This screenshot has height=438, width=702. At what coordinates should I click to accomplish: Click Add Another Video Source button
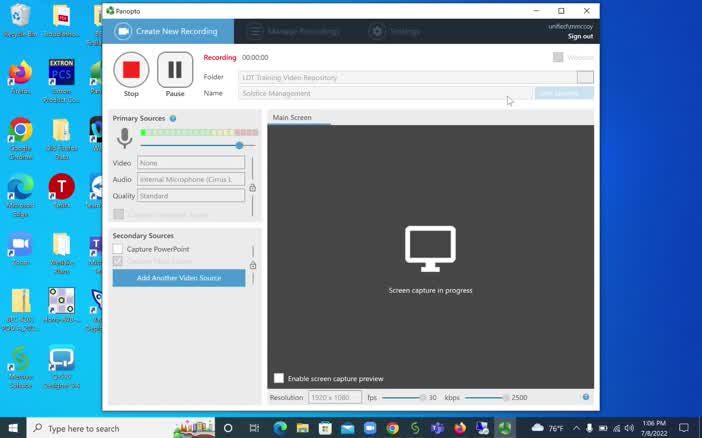point(179,278)
